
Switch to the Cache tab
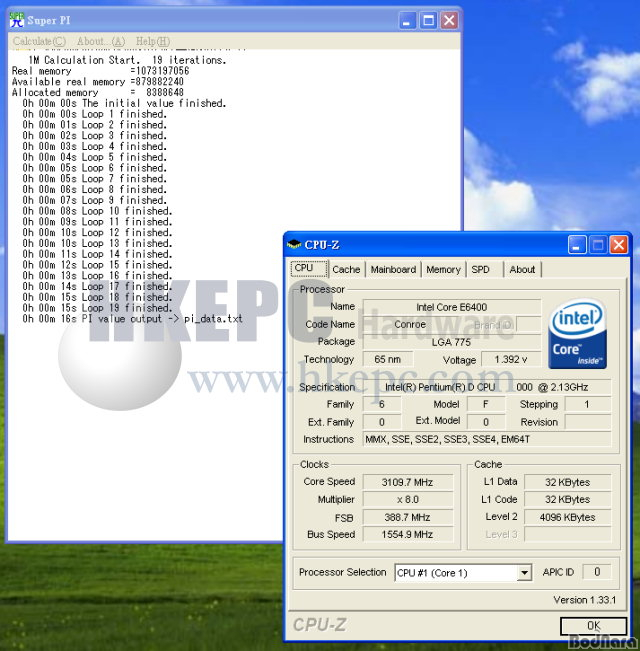[346, 270]
